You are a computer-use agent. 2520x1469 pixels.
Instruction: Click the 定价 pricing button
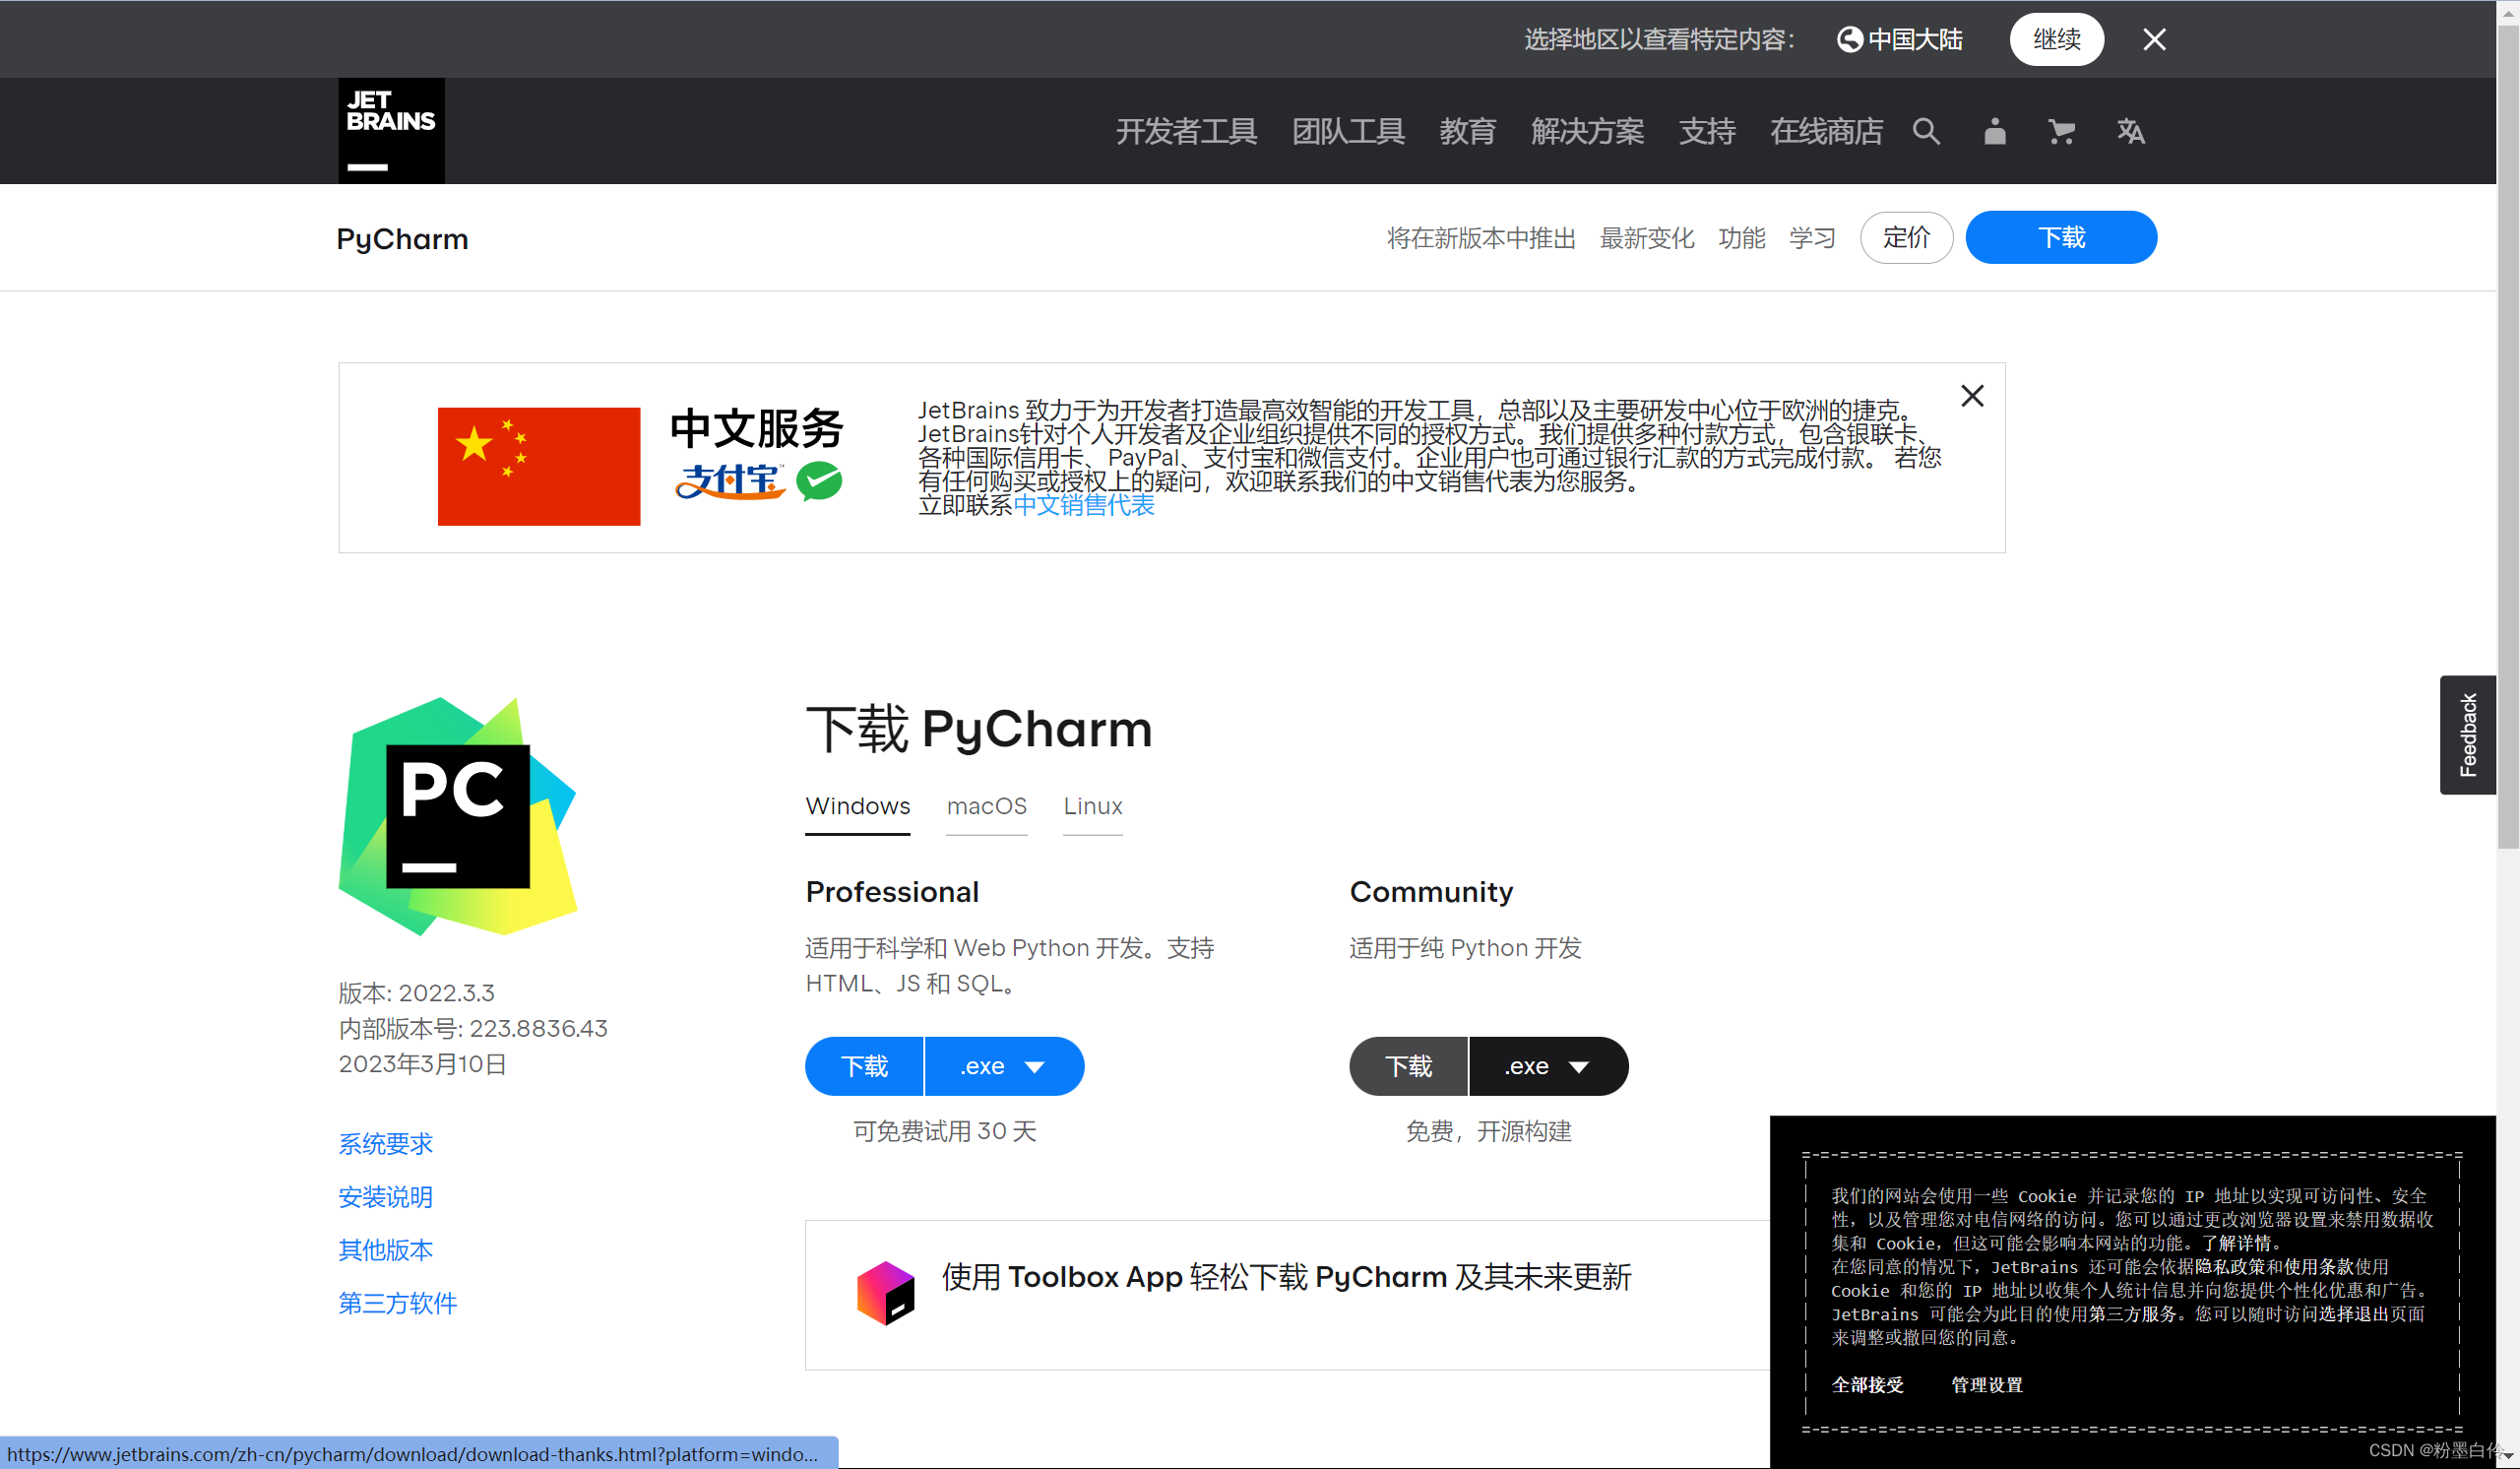(x=1906, y=238)
